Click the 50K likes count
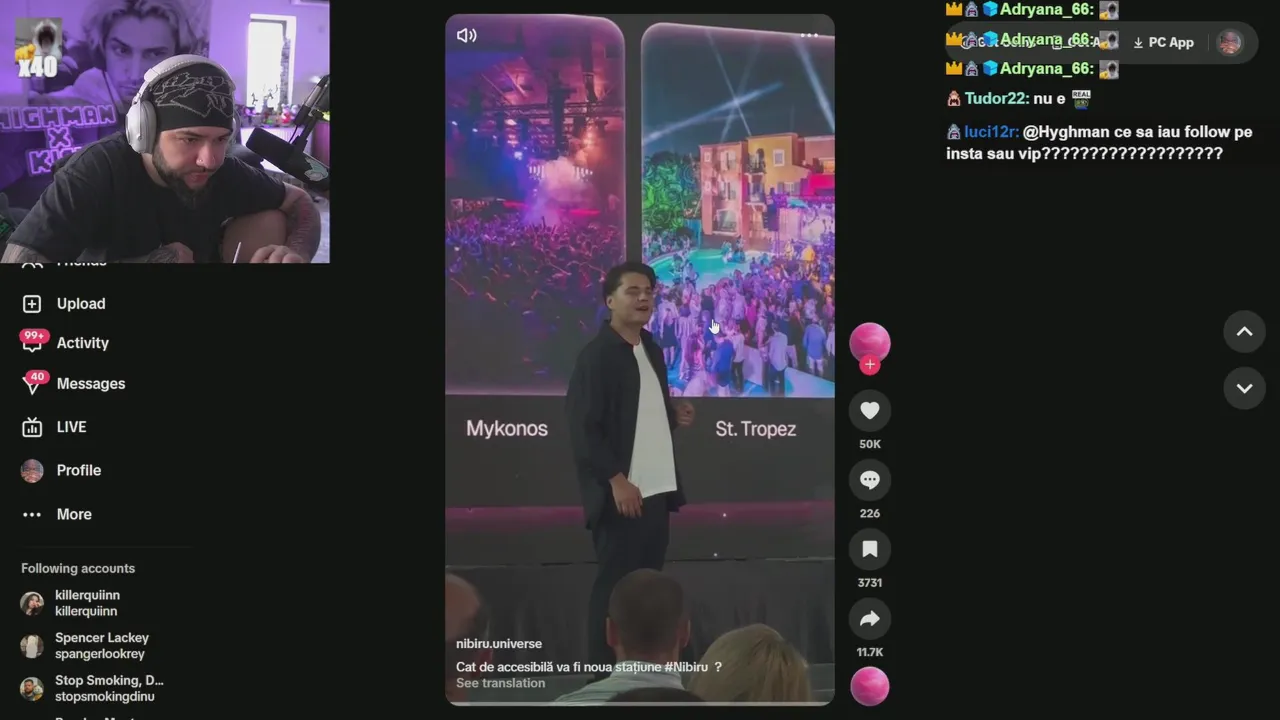The image size is (1280, 720). coord(870,444)
